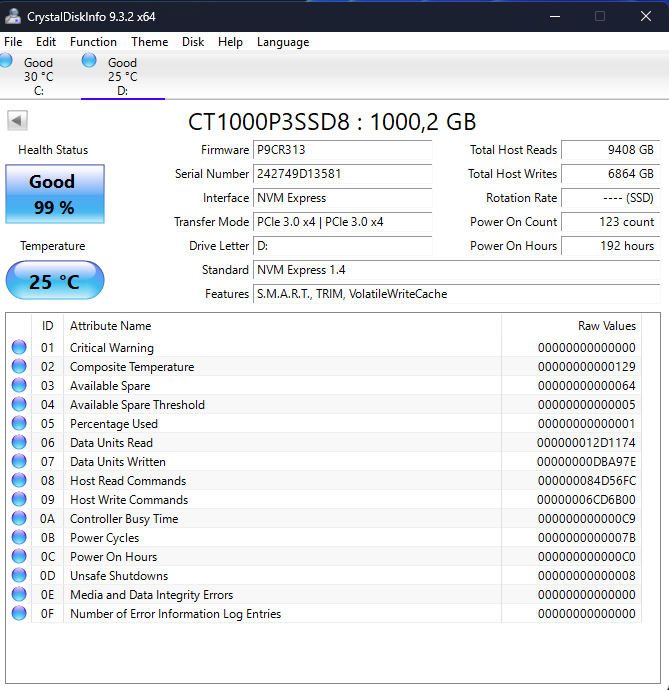This screenshot has width=669, height=690.
Task: Open the Language menu
Action: tap(283, 42)
